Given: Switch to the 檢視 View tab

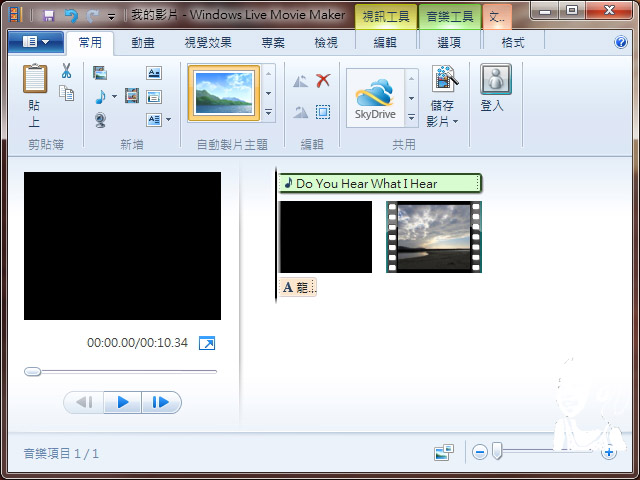Looking at the screenshot, I should [x=326, y=42].
